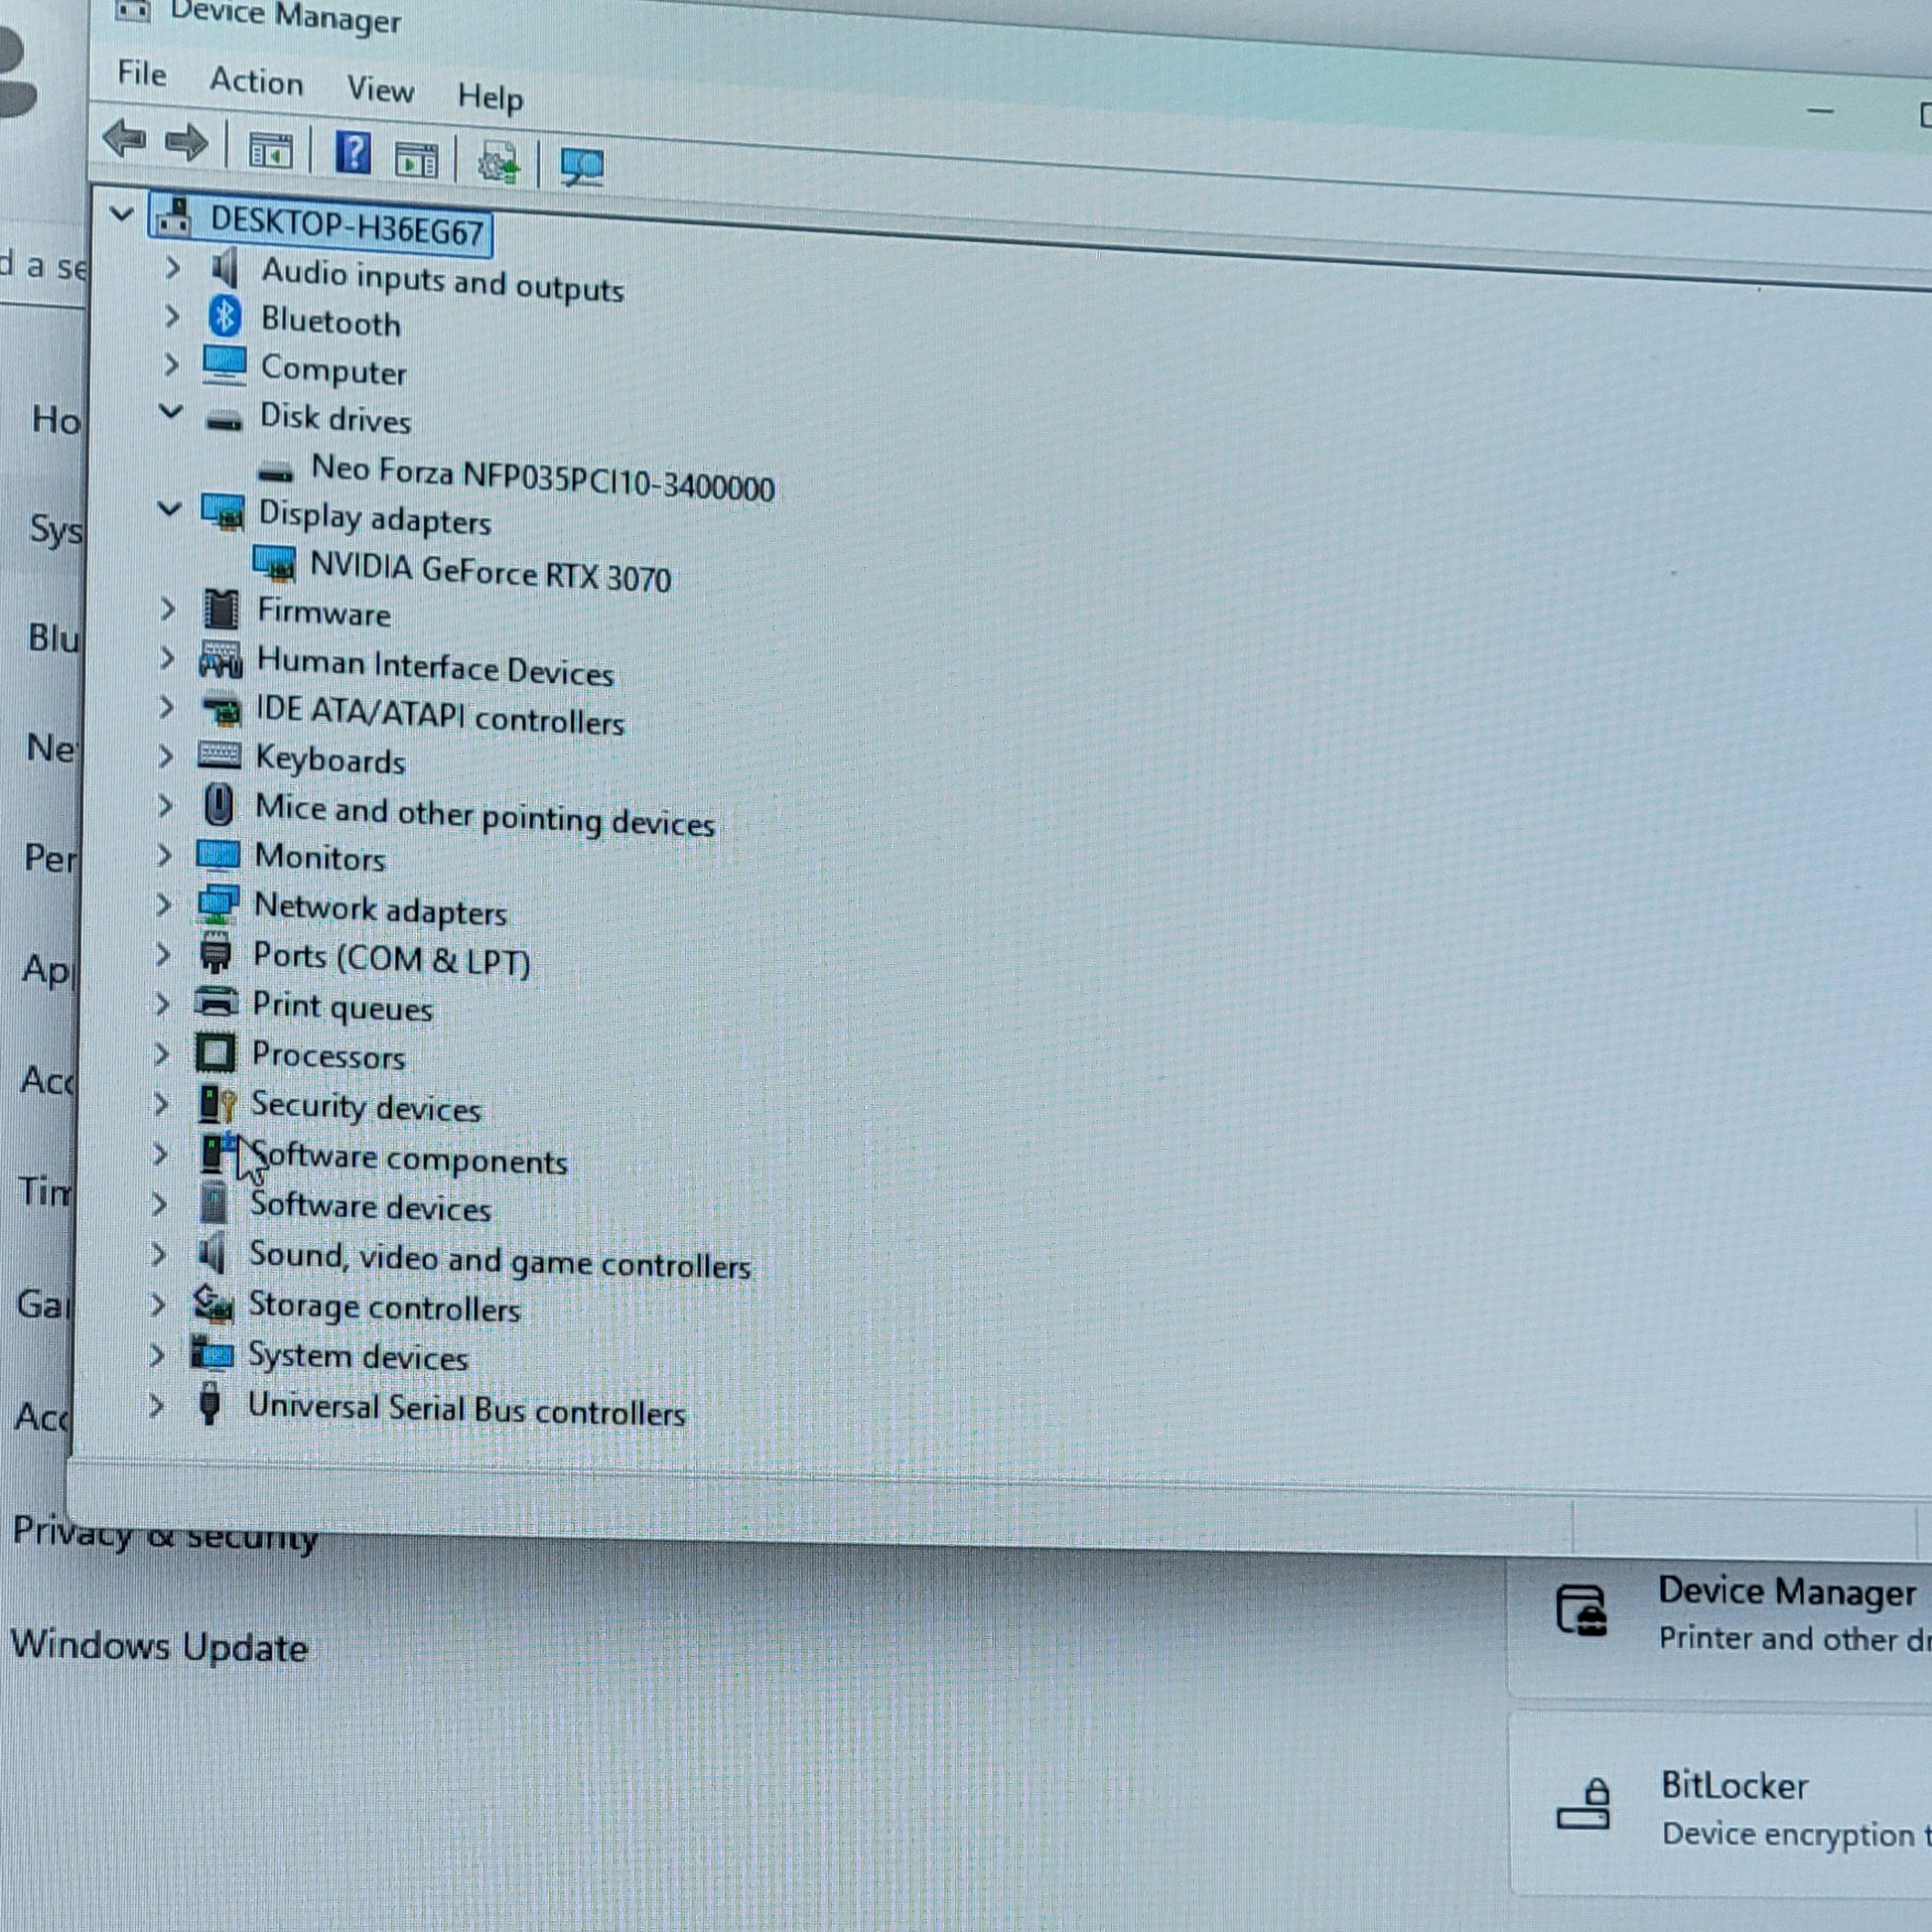The image size is (1932, 1932).
Task: Open the Action menu
Action: 256,81
